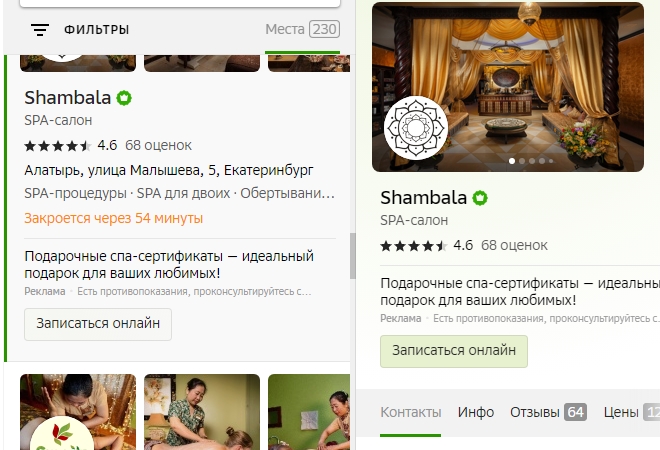Click green Записаться онлайн button in right panel

click(454, 351)
